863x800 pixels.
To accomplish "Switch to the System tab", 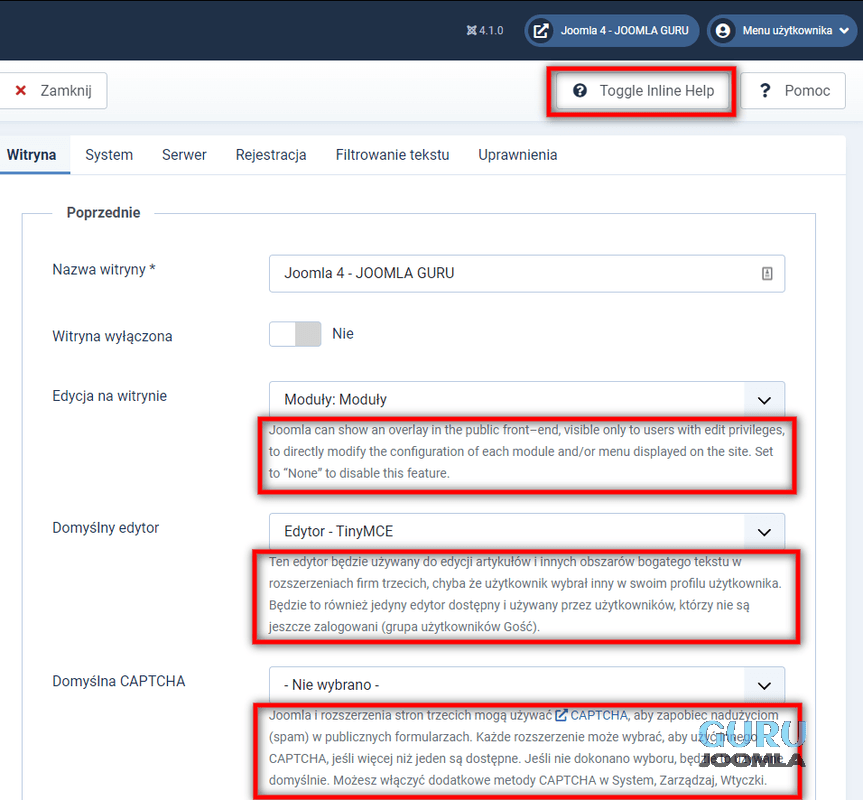I will click(x=109, y=155).
